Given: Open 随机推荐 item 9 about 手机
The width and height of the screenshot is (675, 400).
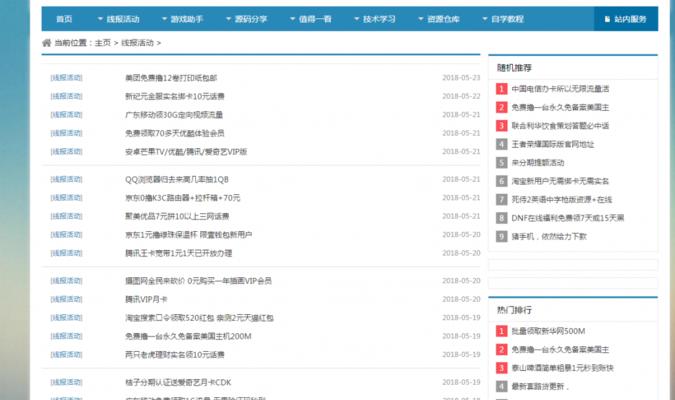Looking at the screenshot, I should point(549,237).
